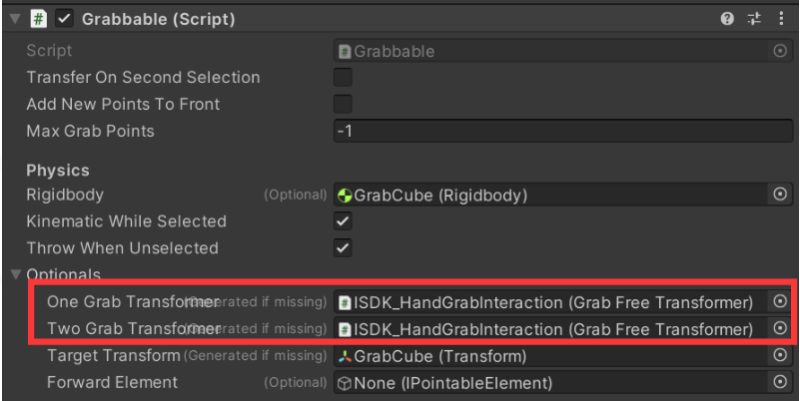800x401 pixels.
Task: Open object picker for Two Grab Transformer
Action: (x=781, y=329)
